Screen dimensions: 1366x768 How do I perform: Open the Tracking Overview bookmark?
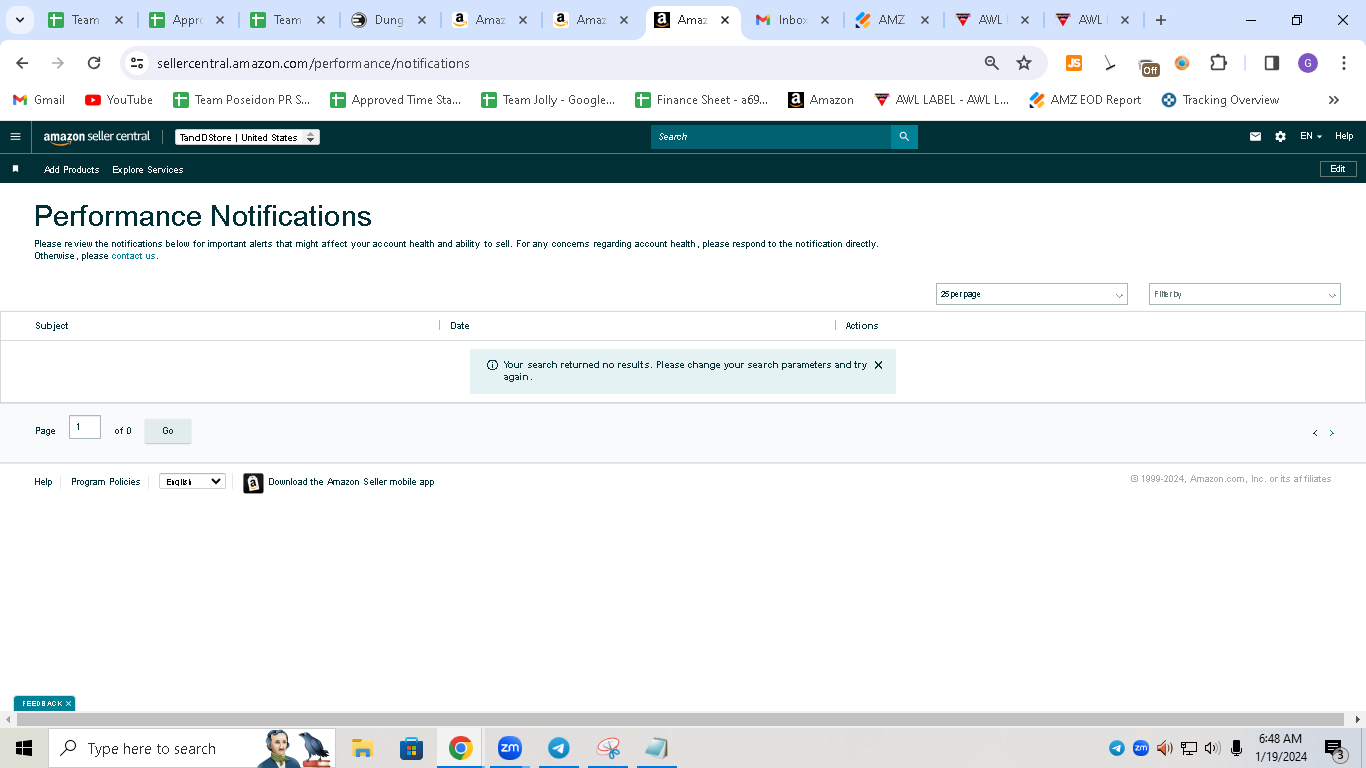(1220, 100)
